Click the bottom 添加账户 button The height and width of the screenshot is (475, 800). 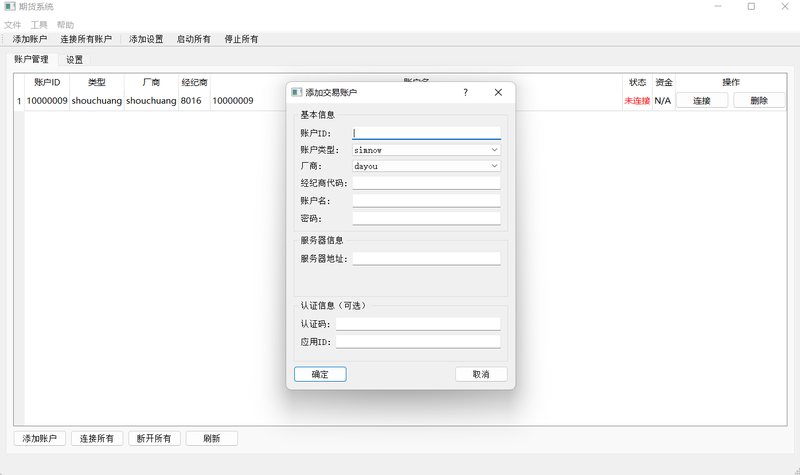pyautogui.click(x=40, y=439)
